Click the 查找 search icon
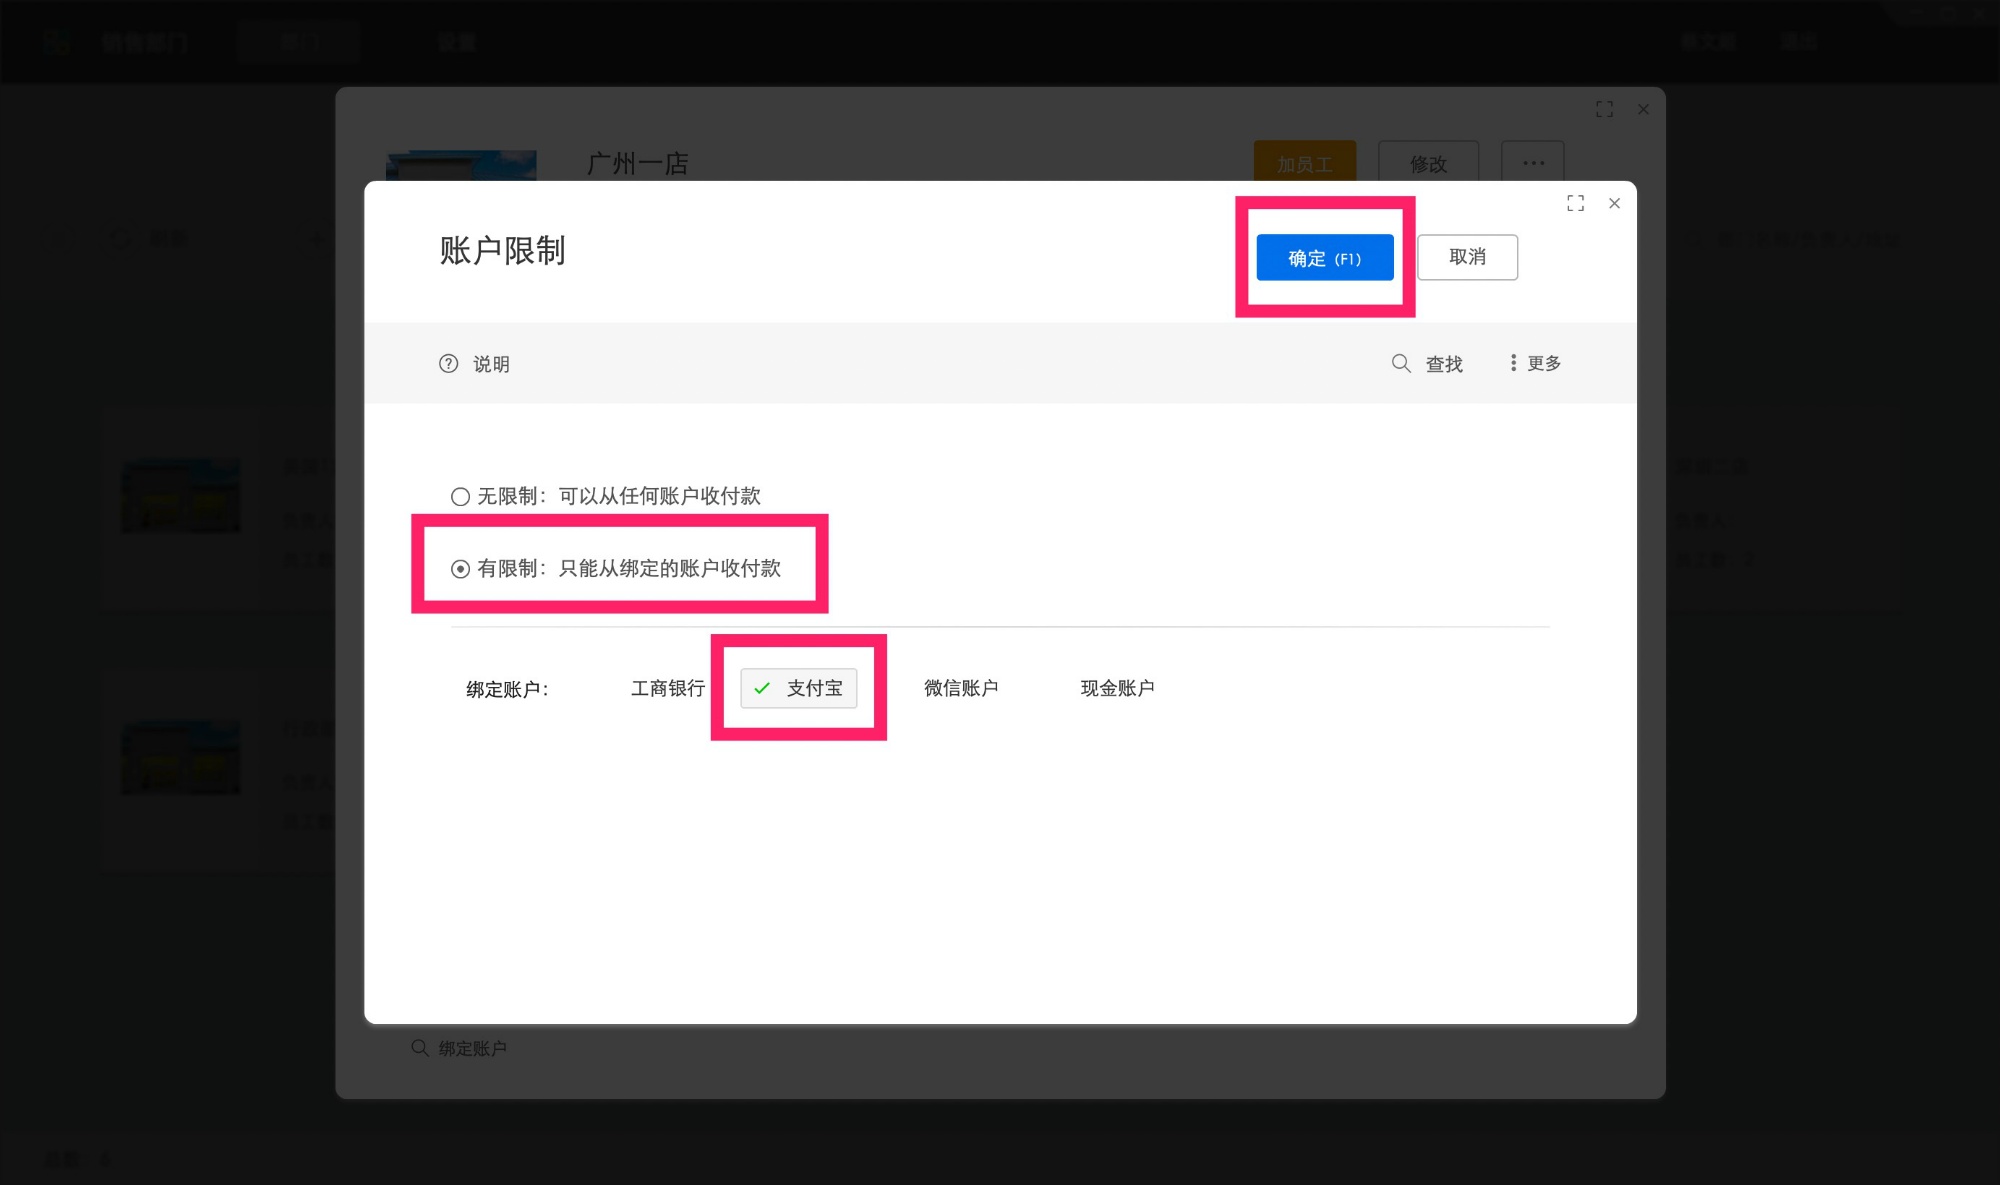 click(1401, 364)
